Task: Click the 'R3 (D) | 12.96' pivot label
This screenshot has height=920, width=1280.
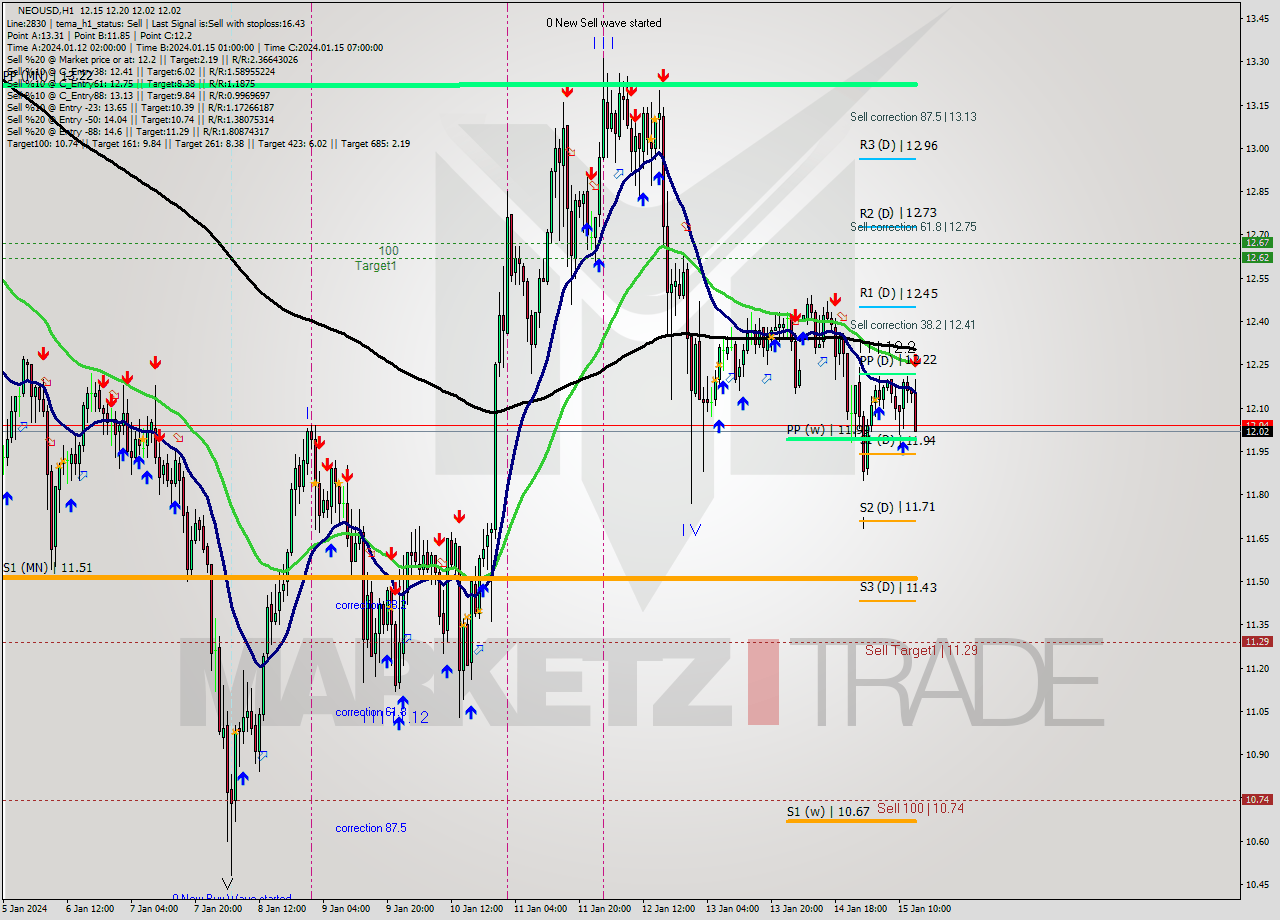Action: 898,145
